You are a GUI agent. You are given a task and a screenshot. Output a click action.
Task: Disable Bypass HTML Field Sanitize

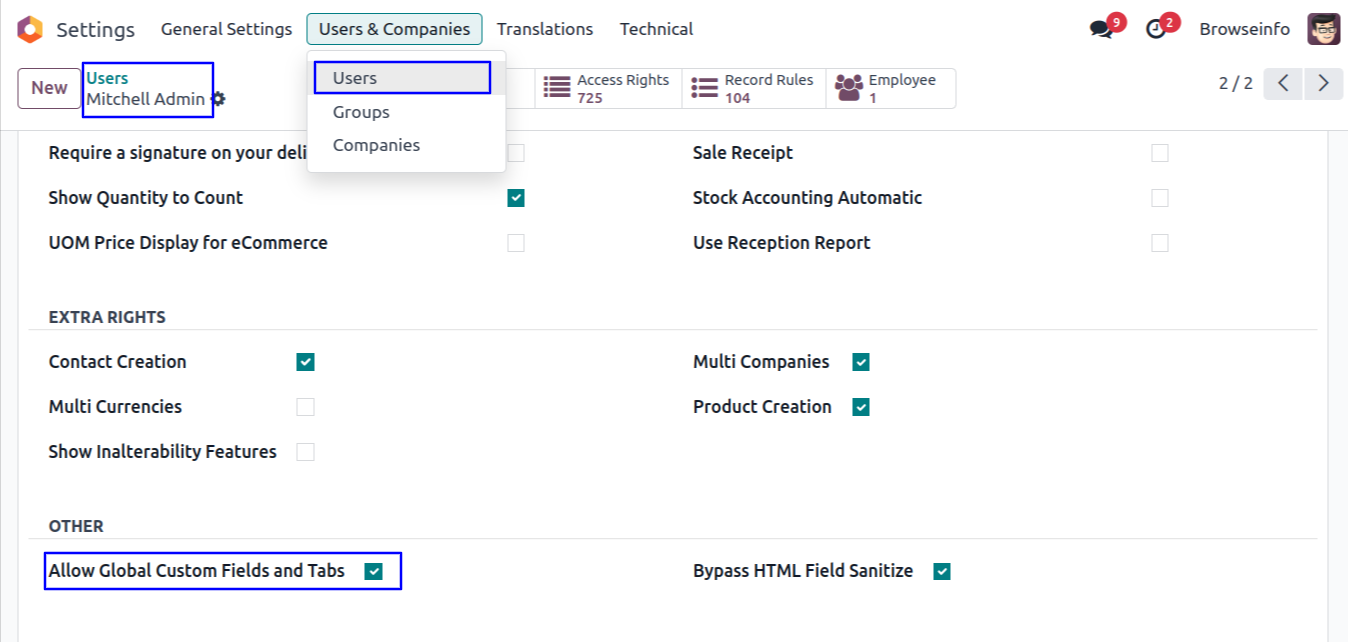[x=942, y=572]
